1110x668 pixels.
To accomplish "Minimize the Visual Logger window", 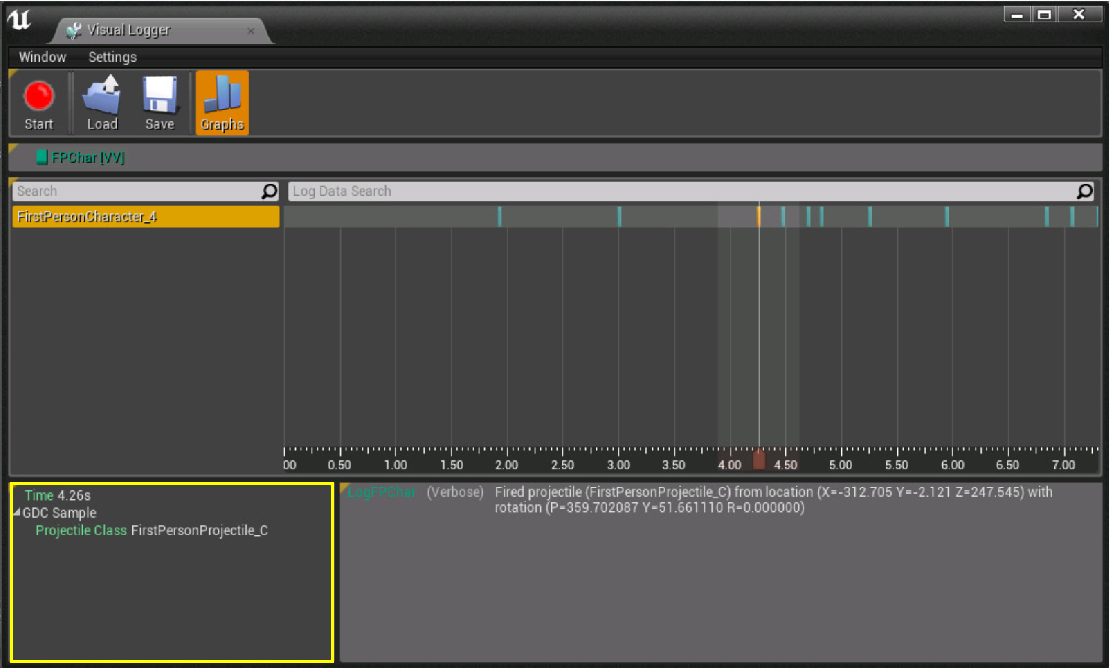I will [x=1017, y=14].
